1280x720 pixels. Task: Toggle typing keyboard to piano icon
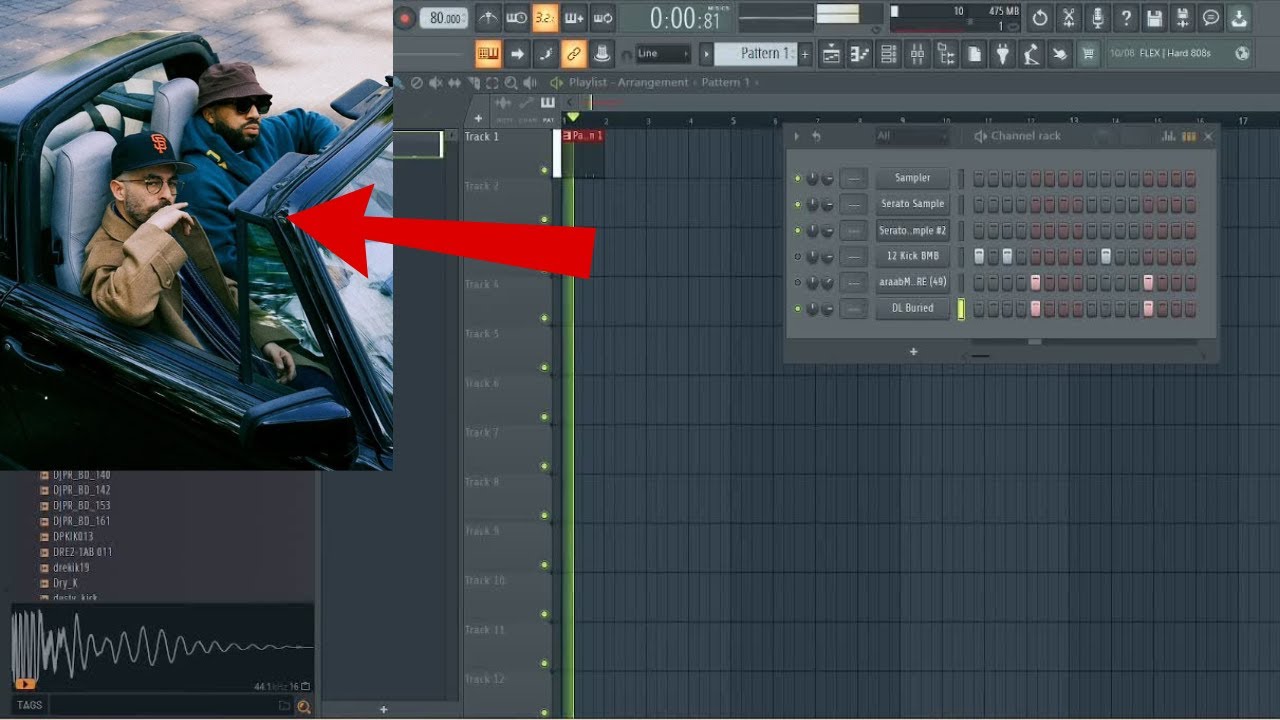488,54
